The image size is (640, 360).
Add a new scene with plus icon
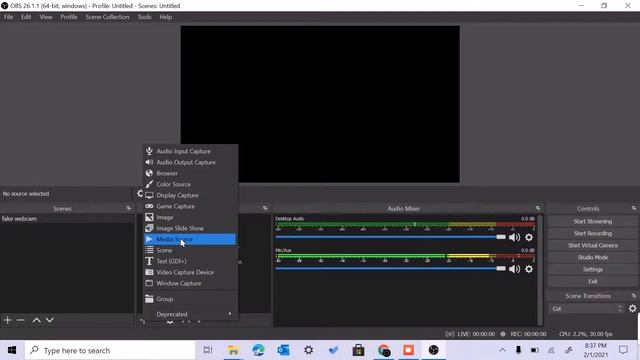click(x=7, y=320)
